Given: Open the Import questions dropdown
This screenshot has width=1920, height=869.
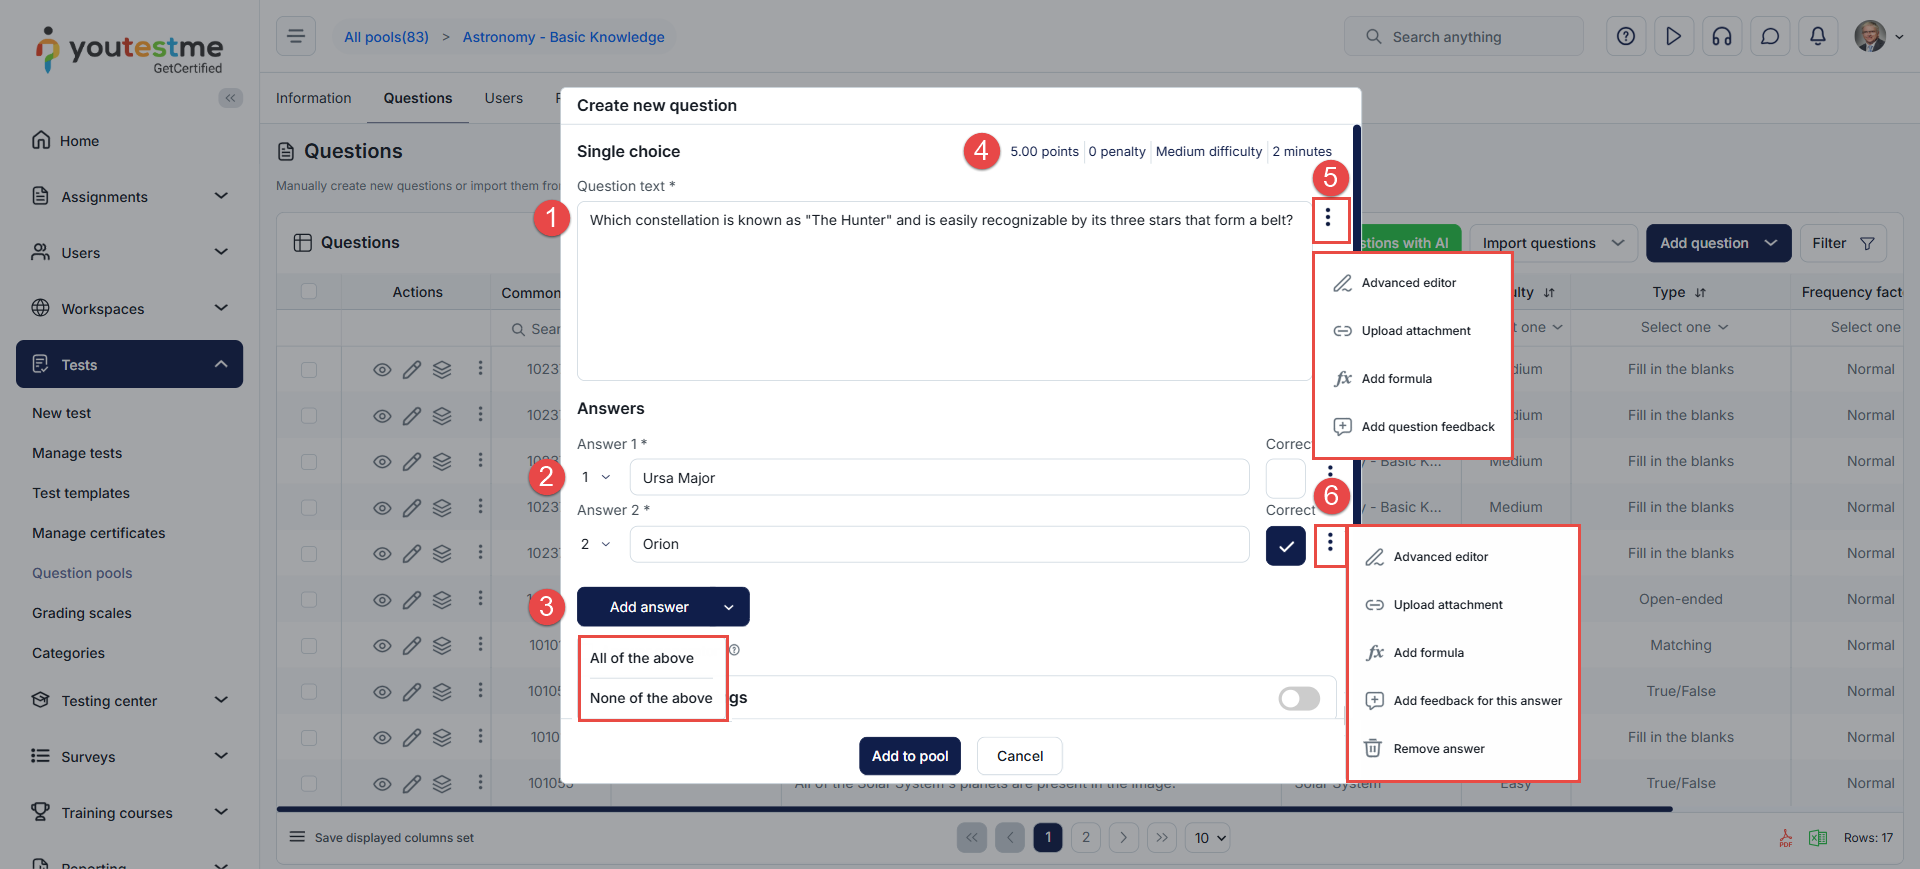Looking at the screenshot, I should (x=1552, y=243).
